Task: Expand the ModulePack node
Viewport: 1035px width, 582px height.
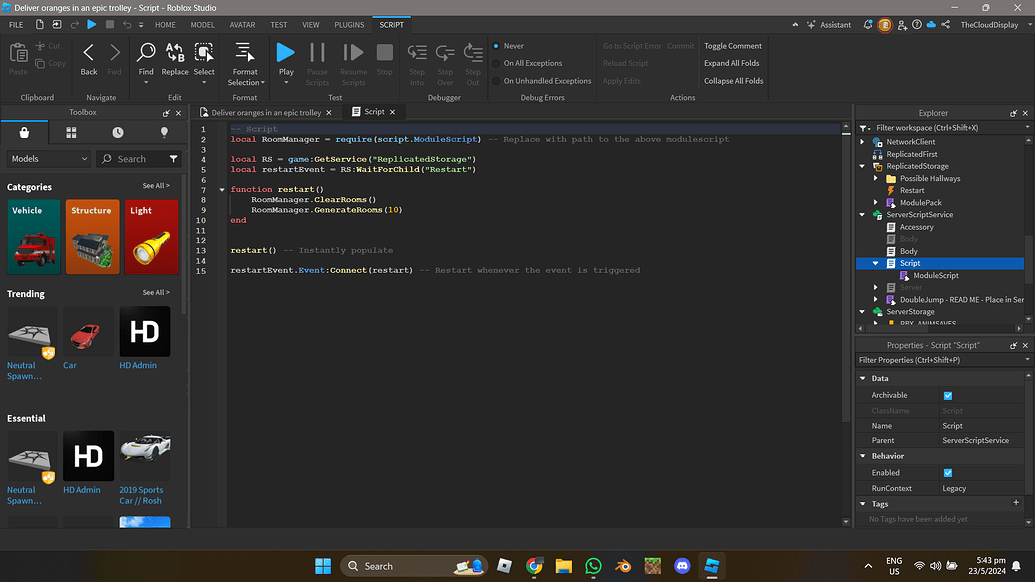Action: (x=876, y=203)
